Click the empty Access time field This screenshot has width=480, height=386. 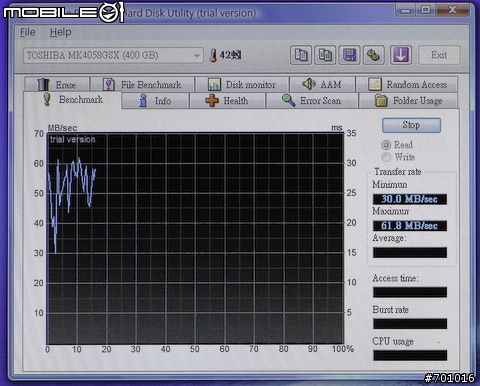pos(410,292)
